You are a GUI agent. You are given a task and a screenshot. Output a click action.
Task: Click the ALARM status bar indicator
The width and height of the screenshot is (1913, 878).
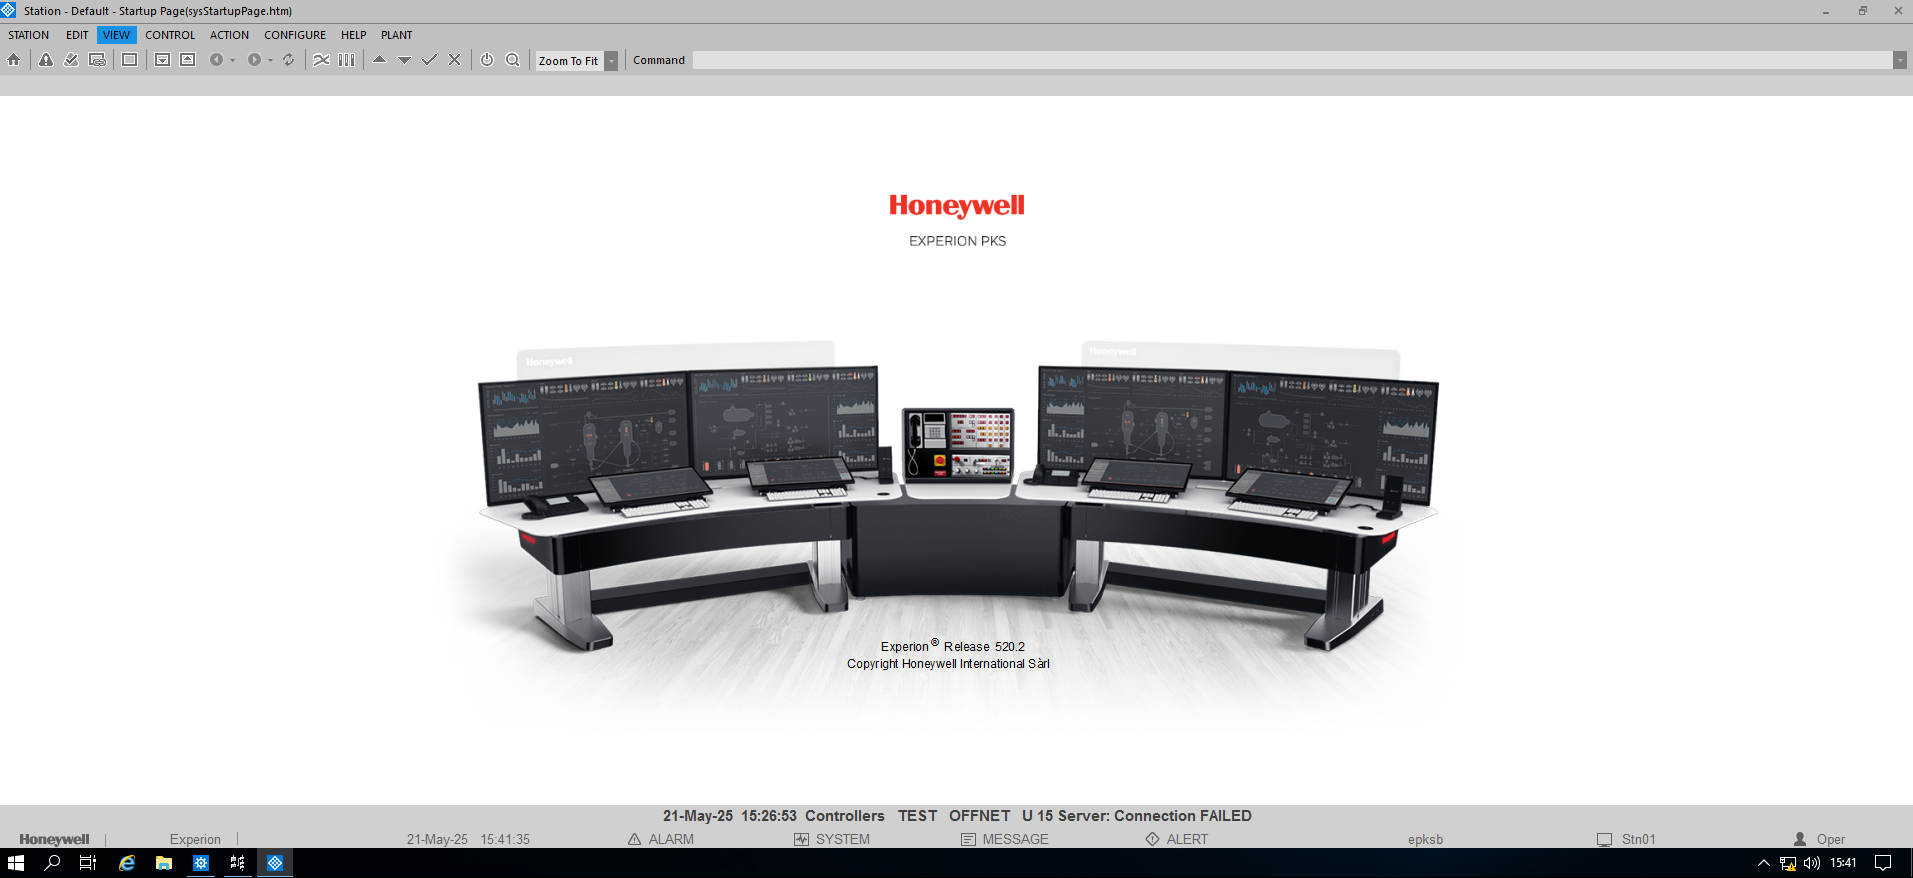661,839
